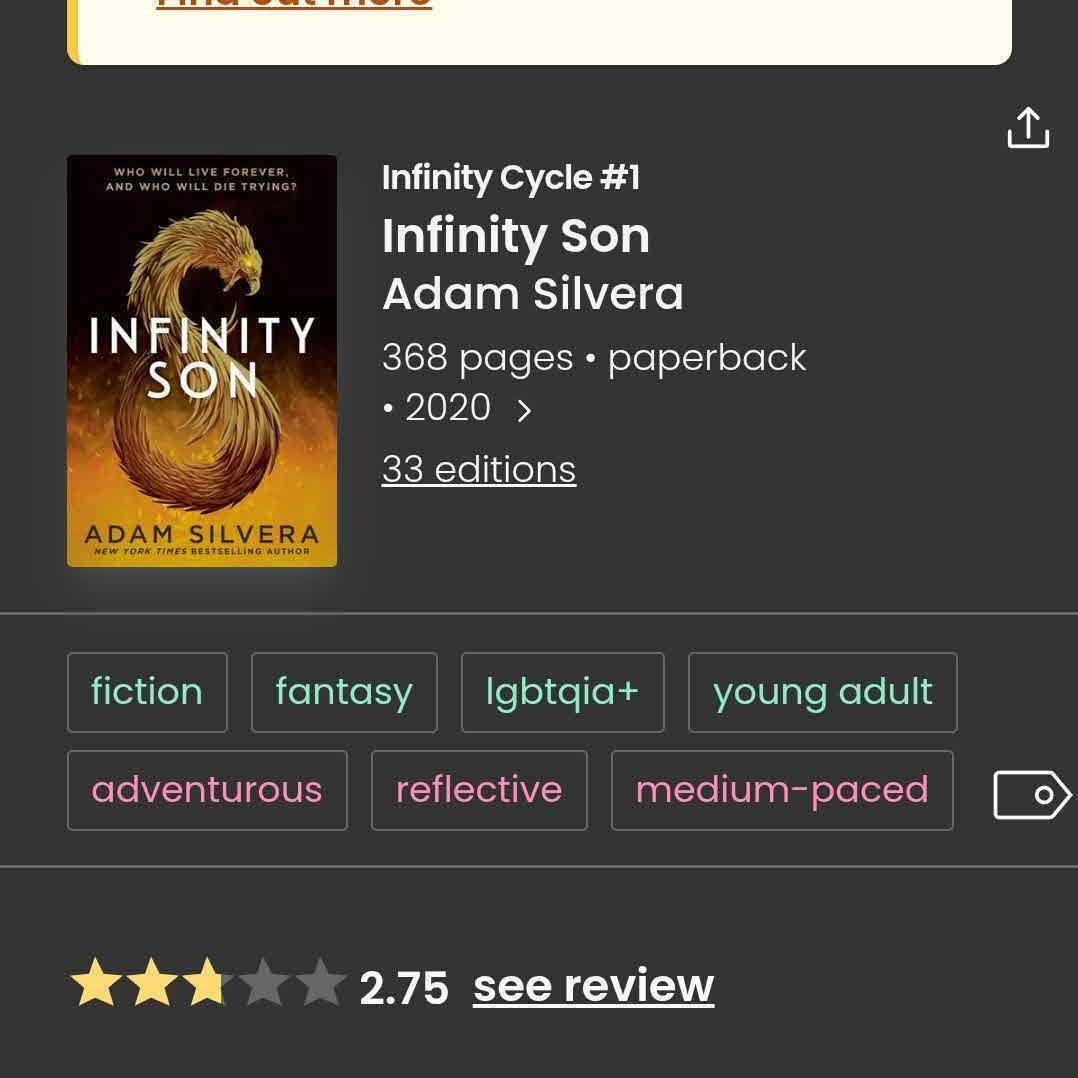Open the Infinity Cycle #1 series

[510, 178]
